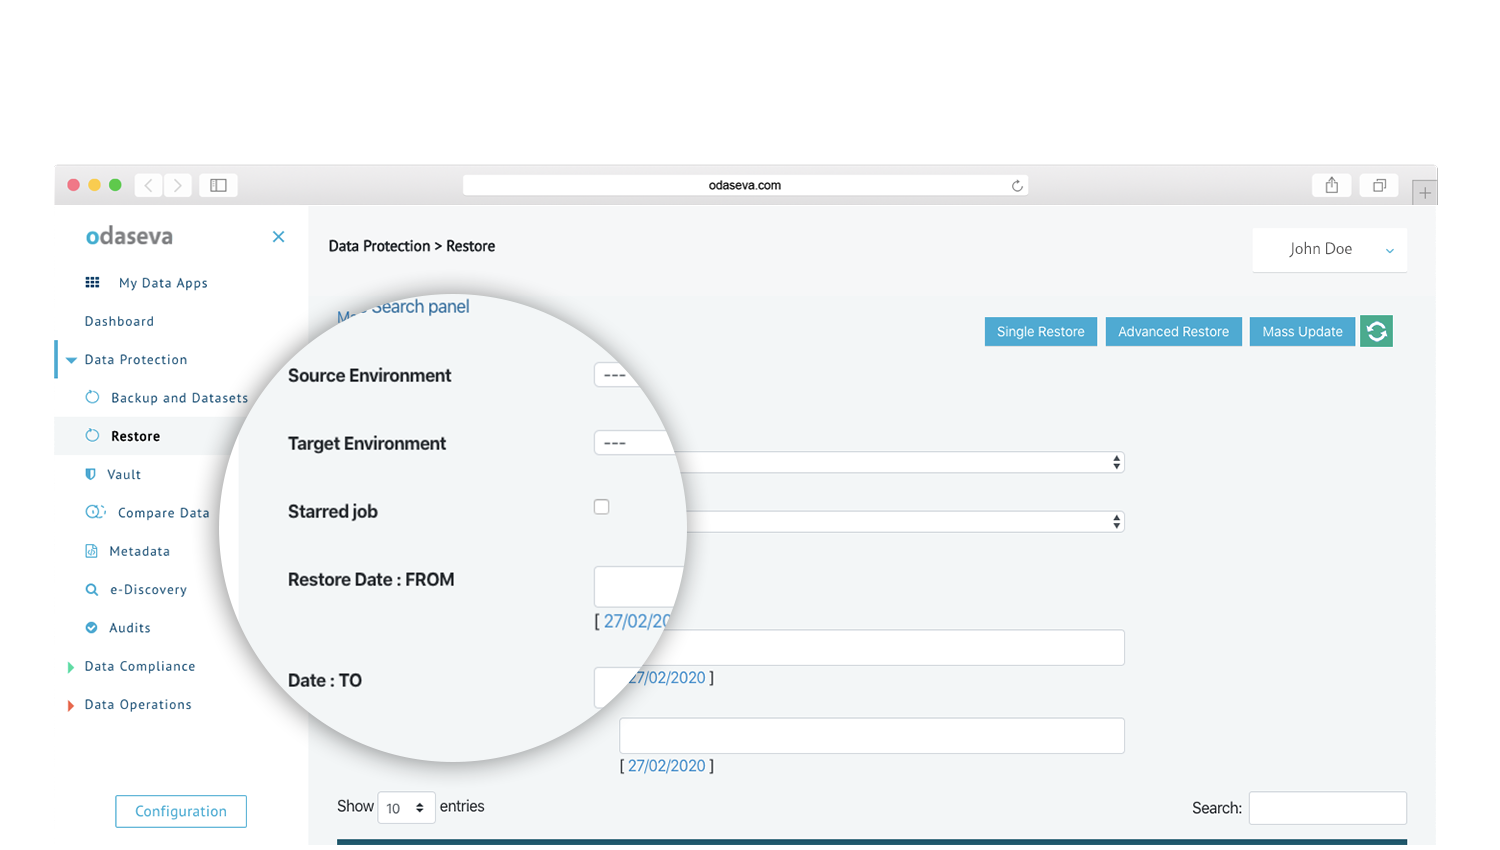The image size is (1500, 850).
Task: Click the Backup and Datasets icon
Action: (92, 397)
